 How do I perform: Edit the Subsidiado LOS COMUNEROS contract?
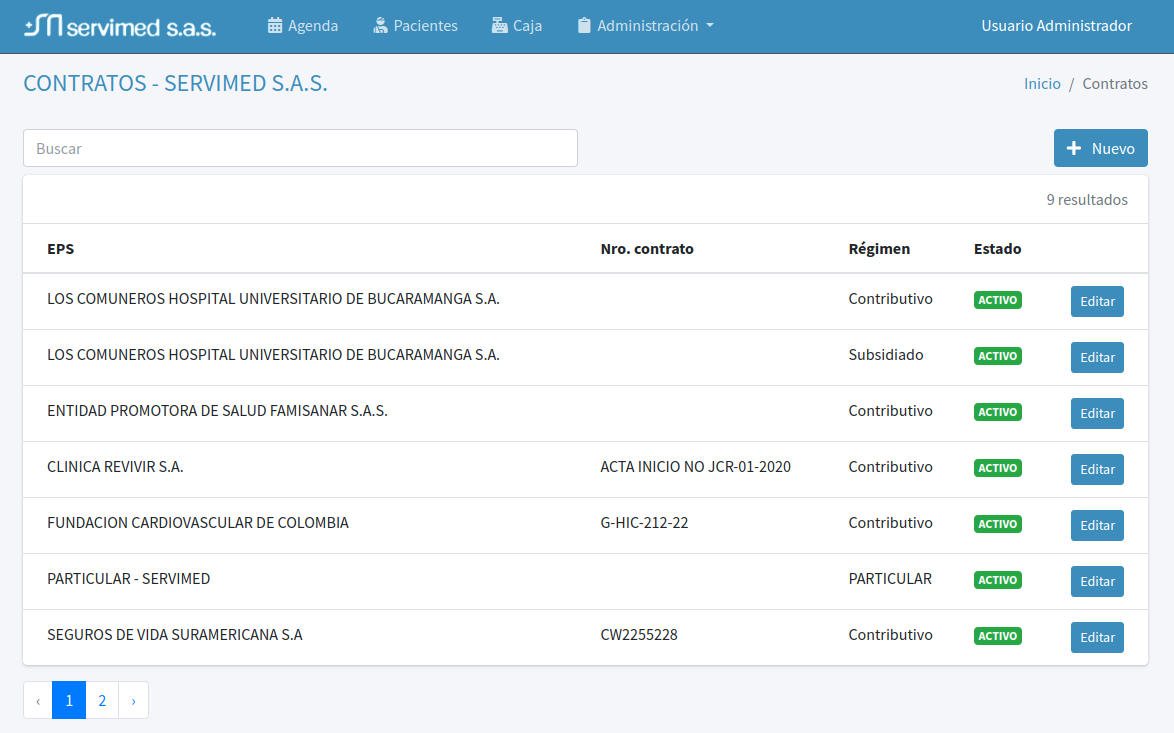point(1097,357)
